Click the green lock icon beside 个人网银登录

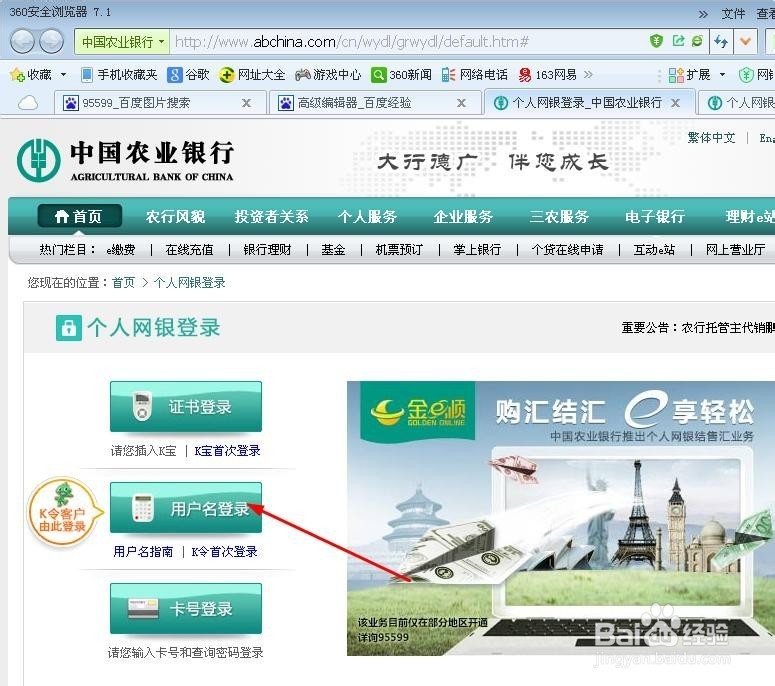coord(69,328)
